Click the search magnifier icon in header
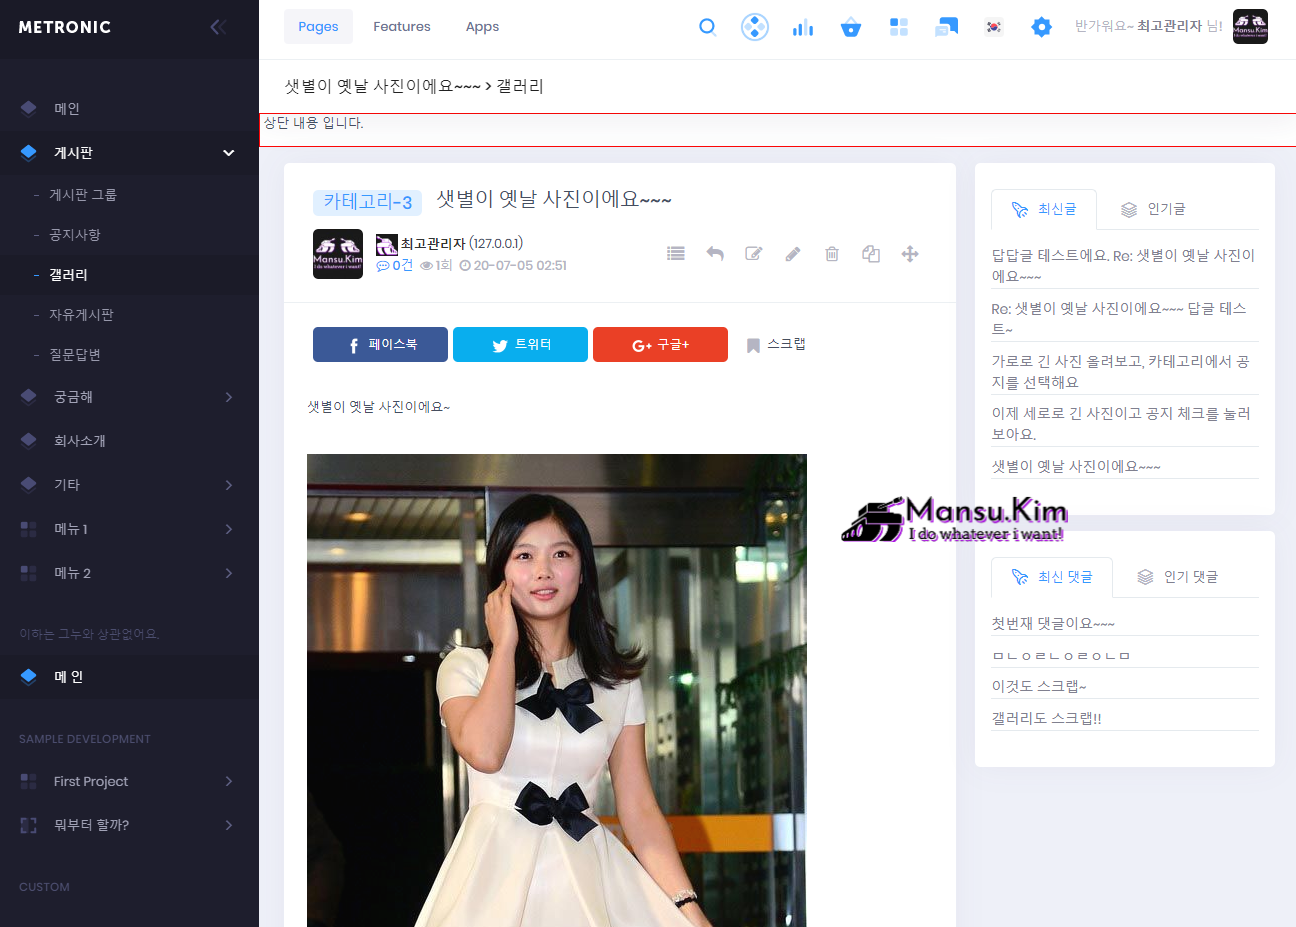The height and width of the screenshot is (927, 1296). click(707, 27)
